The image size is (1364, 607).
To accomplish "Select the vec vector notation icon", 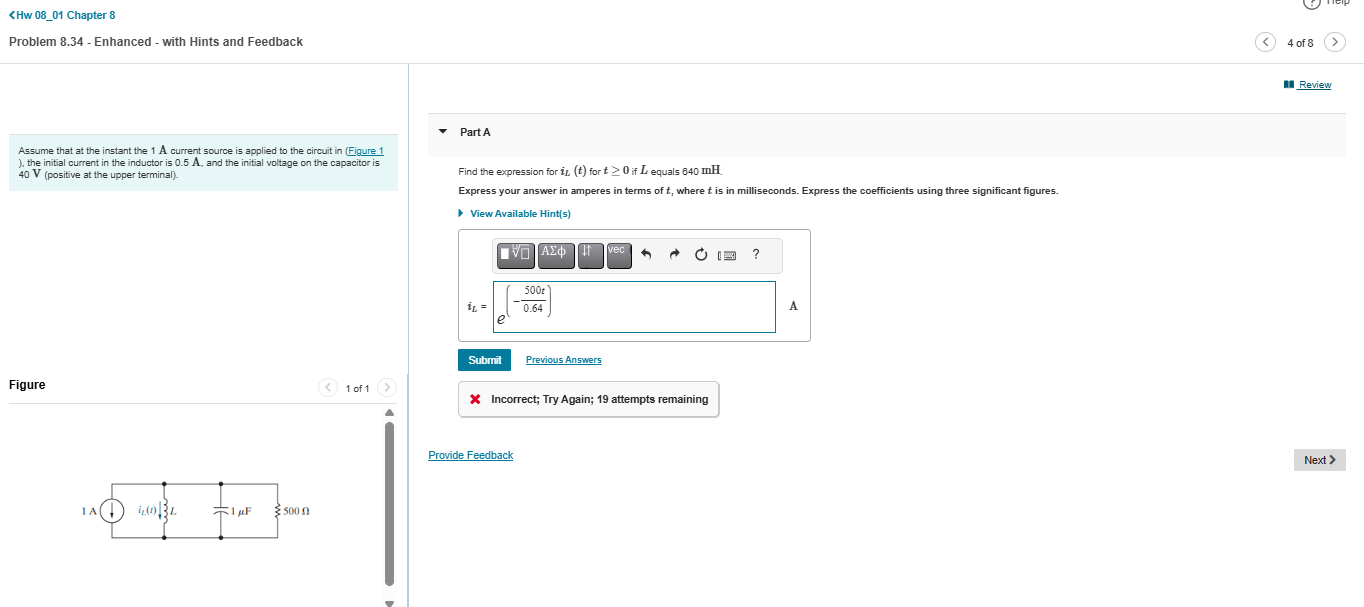I will point(618,254).
